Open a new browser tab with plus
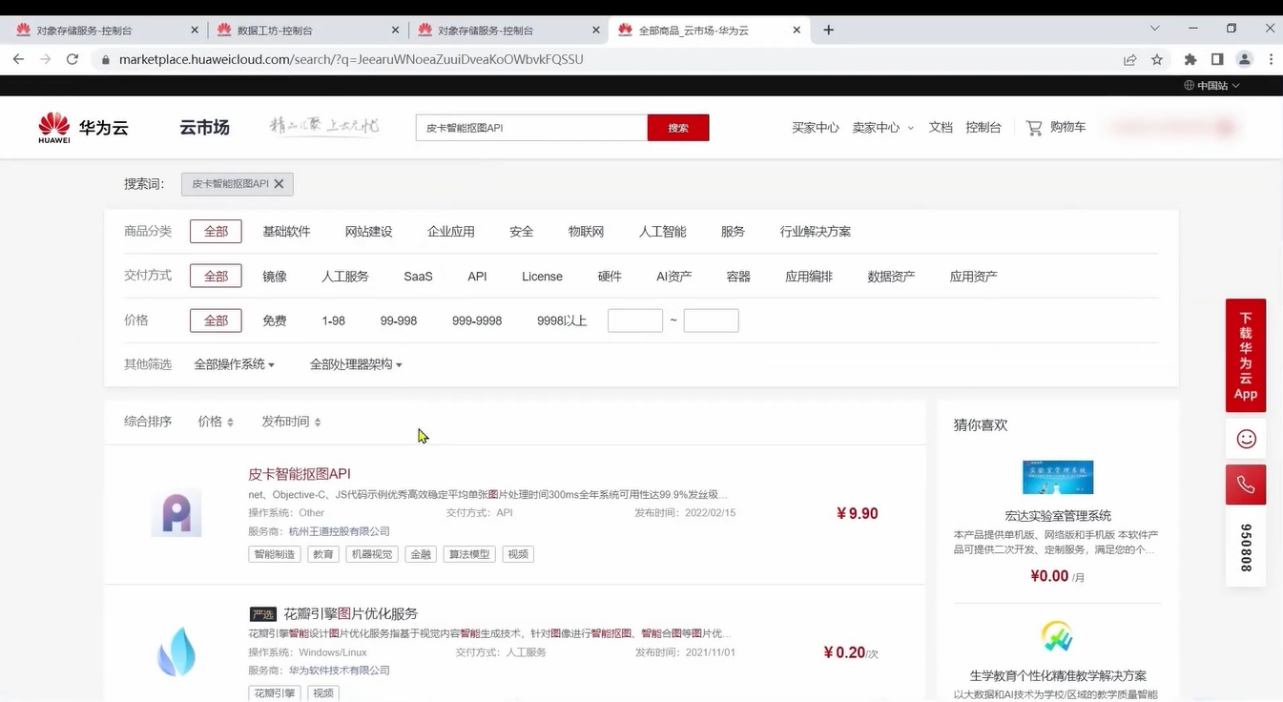The width and height of the screenshot is (1283, 702). (828, 30)
